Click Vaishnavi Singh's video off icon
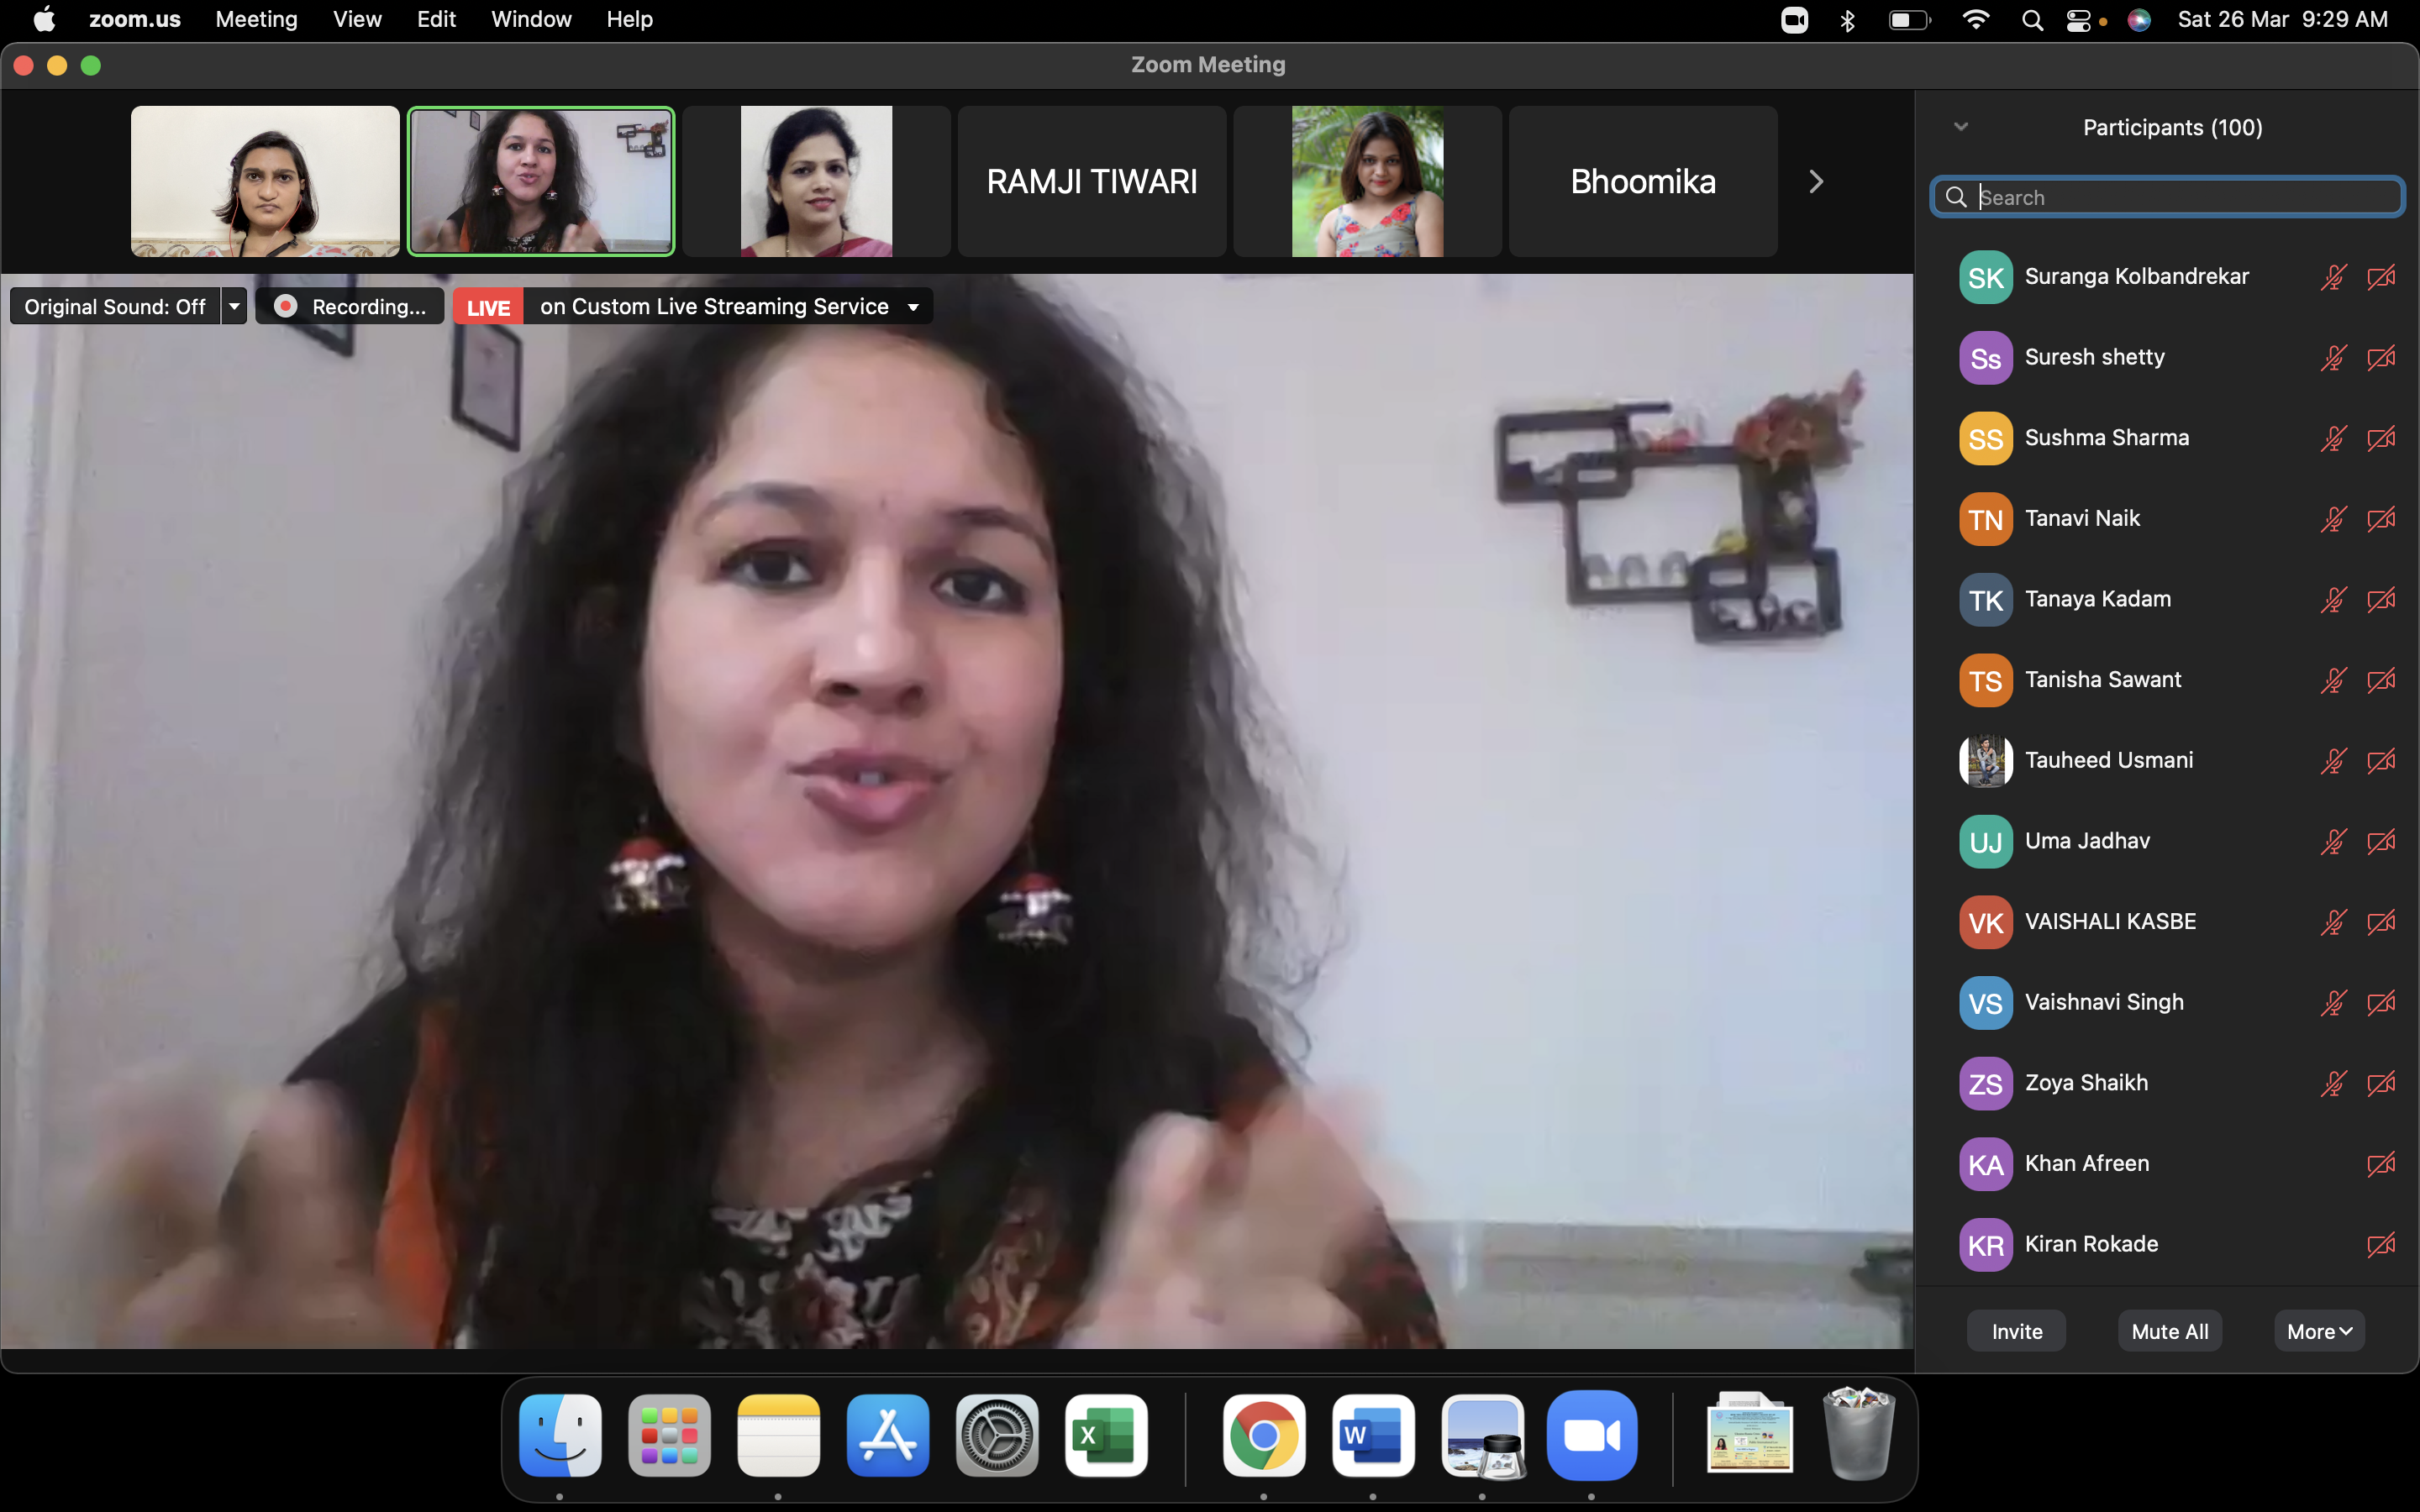This screenshot has height=1512, width=2420. tap(2381, 1003)
